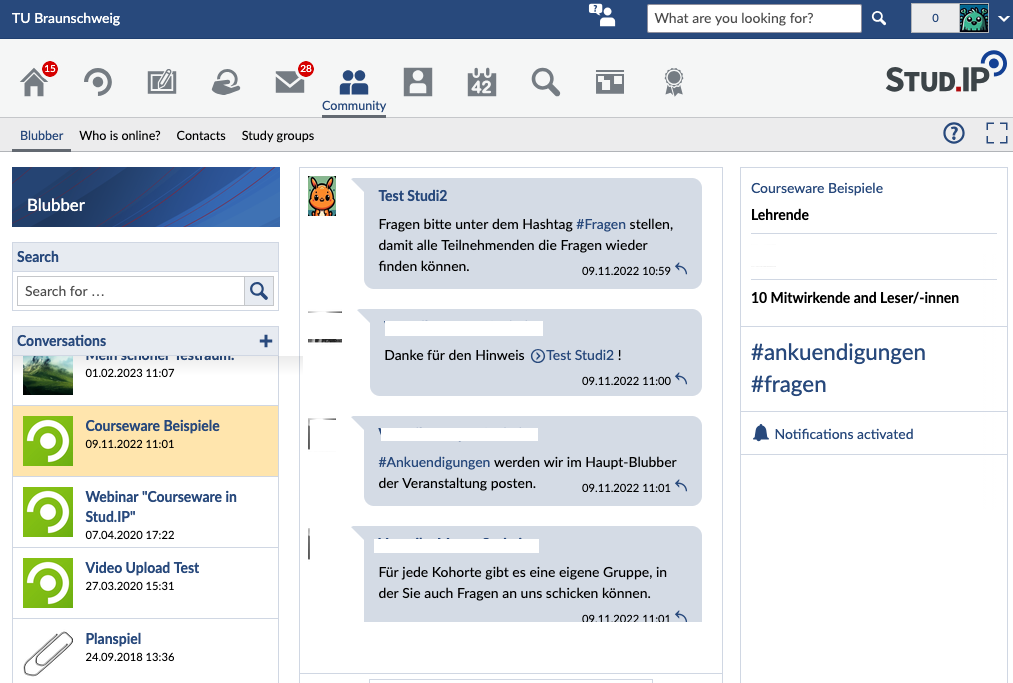Open the Planner calendar icon

481,82
